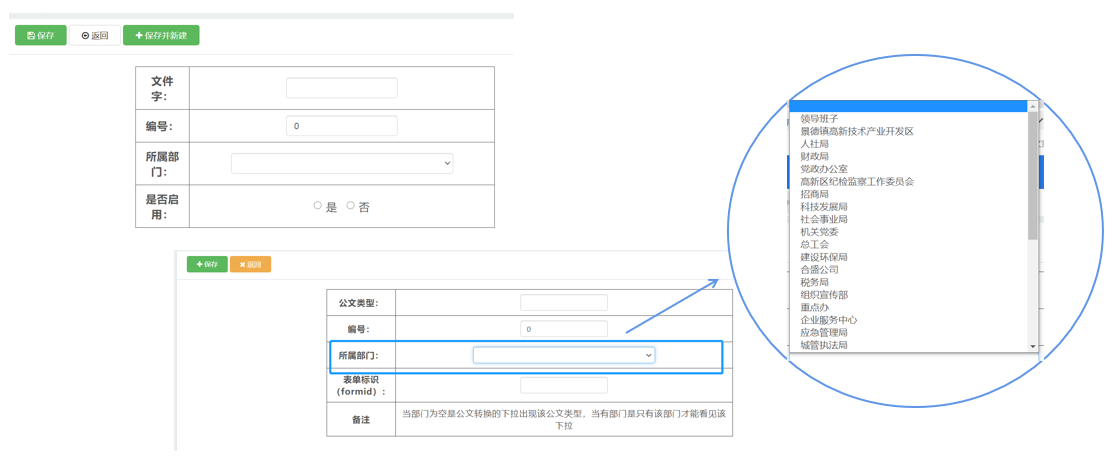Click the 文件字 text input field

(341, 88)
